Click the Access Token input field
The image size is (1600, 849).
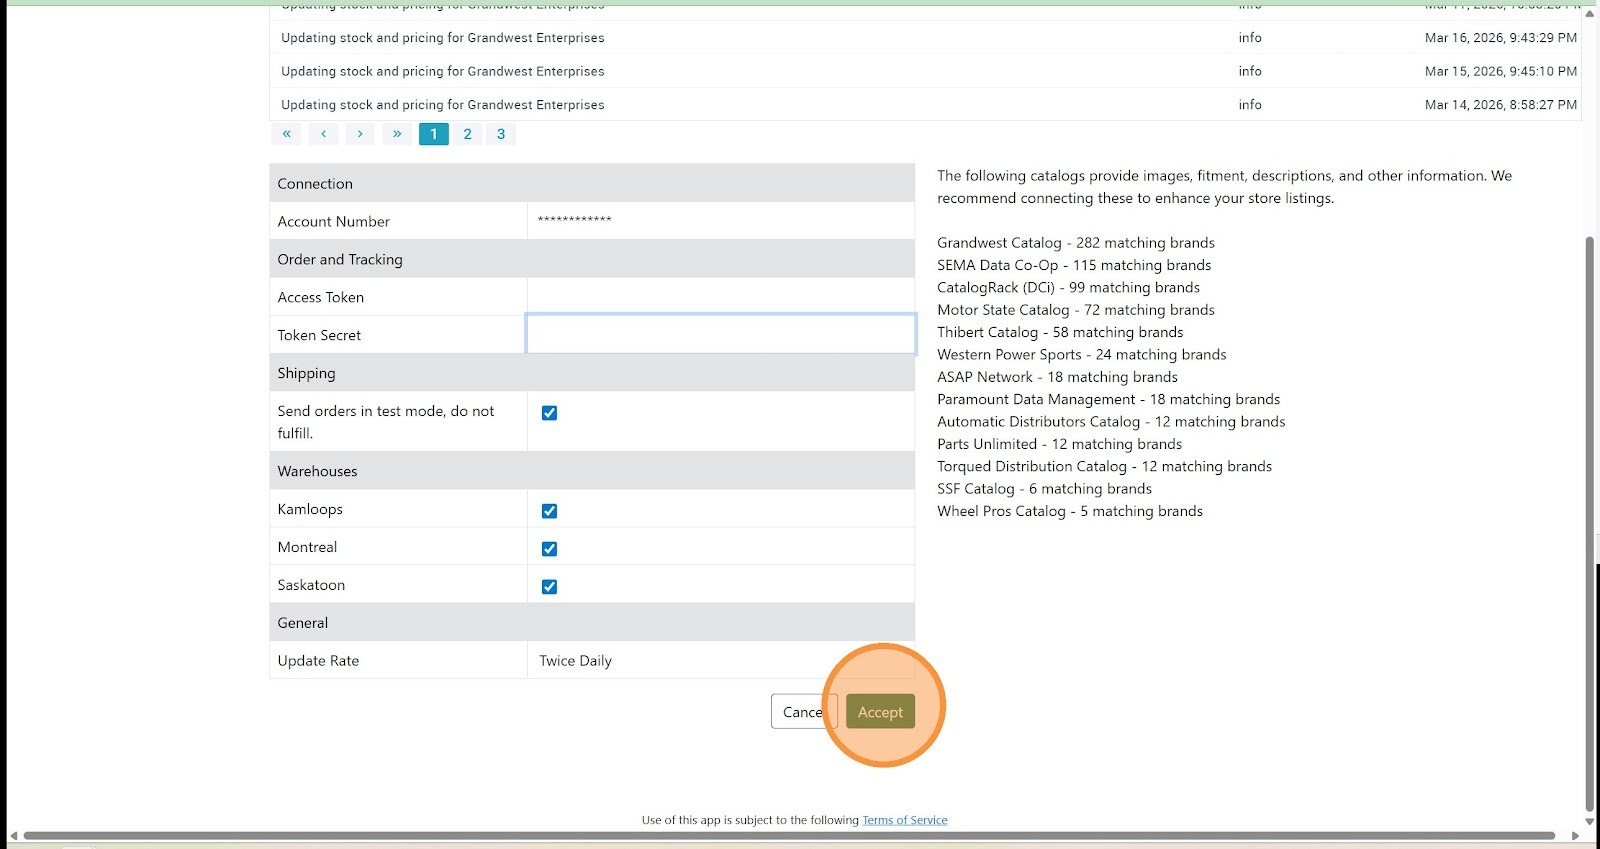click(721, 297)
